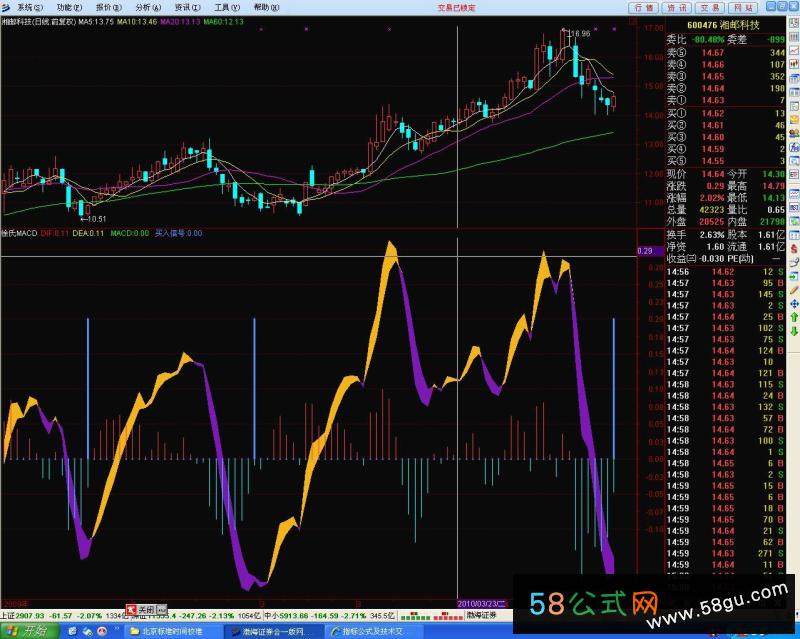The height and width of the screenshot is (639, 800).
Task: Click the 换手 2.63% value
Action: pyautogui.click(x=712, y=235)
